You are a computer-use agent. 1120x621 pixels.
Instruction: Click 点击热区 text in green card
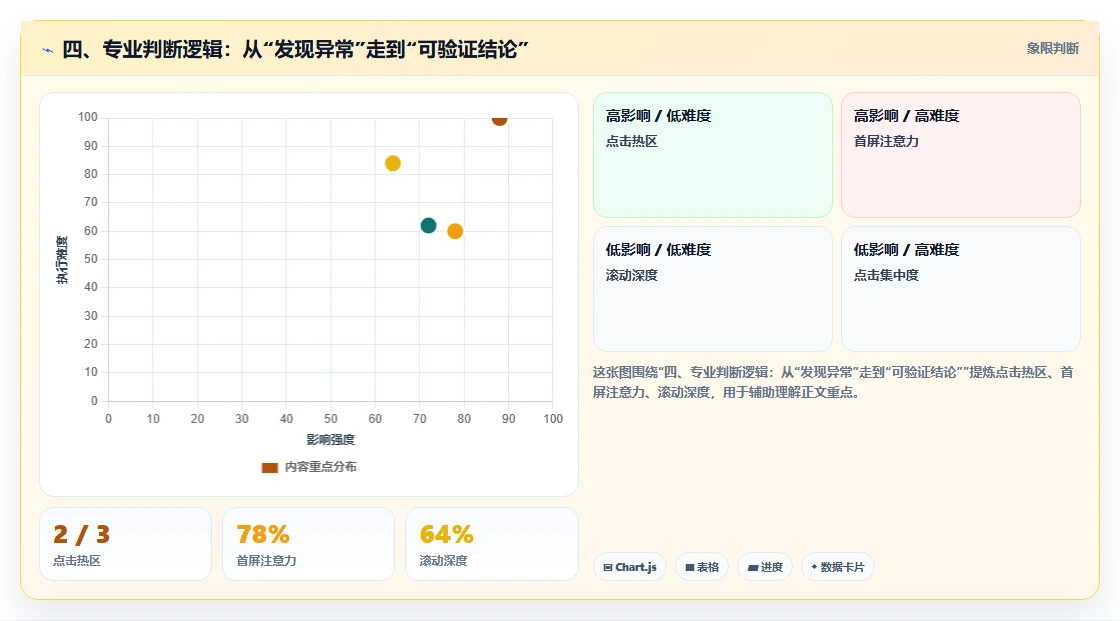coord(631,141)
